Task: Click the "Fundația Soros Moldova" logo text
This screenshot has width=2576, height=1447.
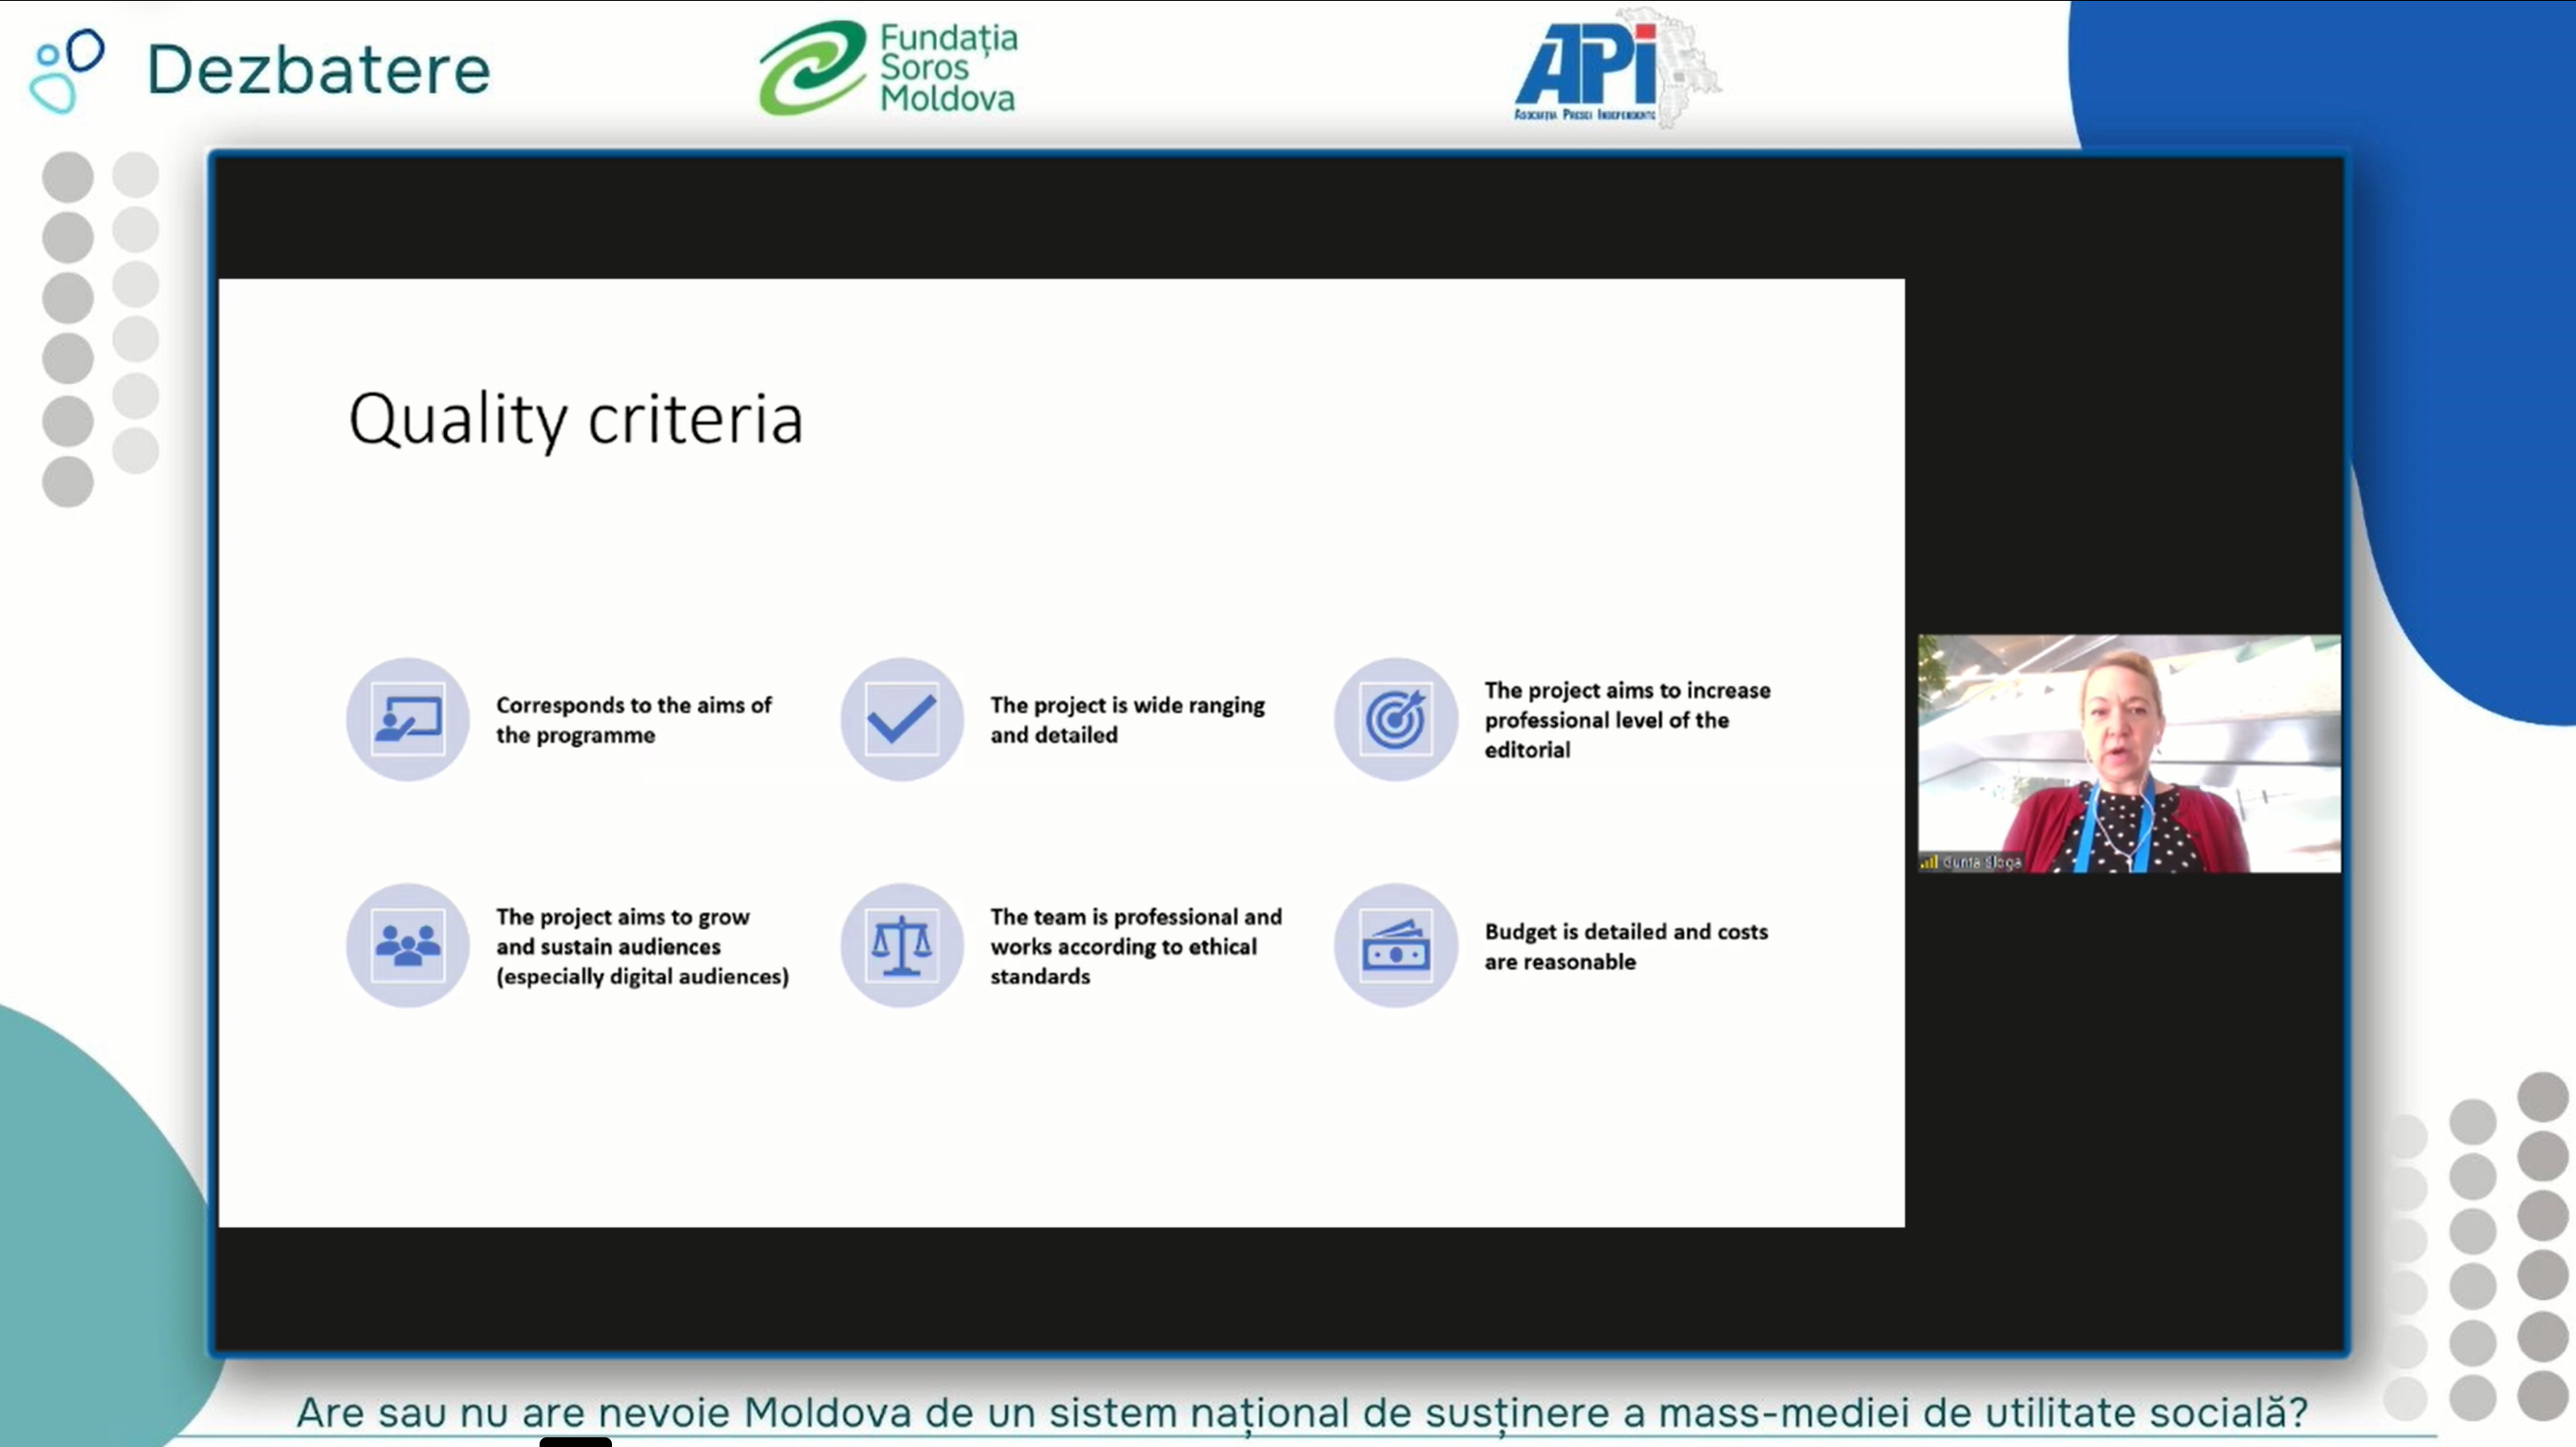Action: tap(948, 68)
